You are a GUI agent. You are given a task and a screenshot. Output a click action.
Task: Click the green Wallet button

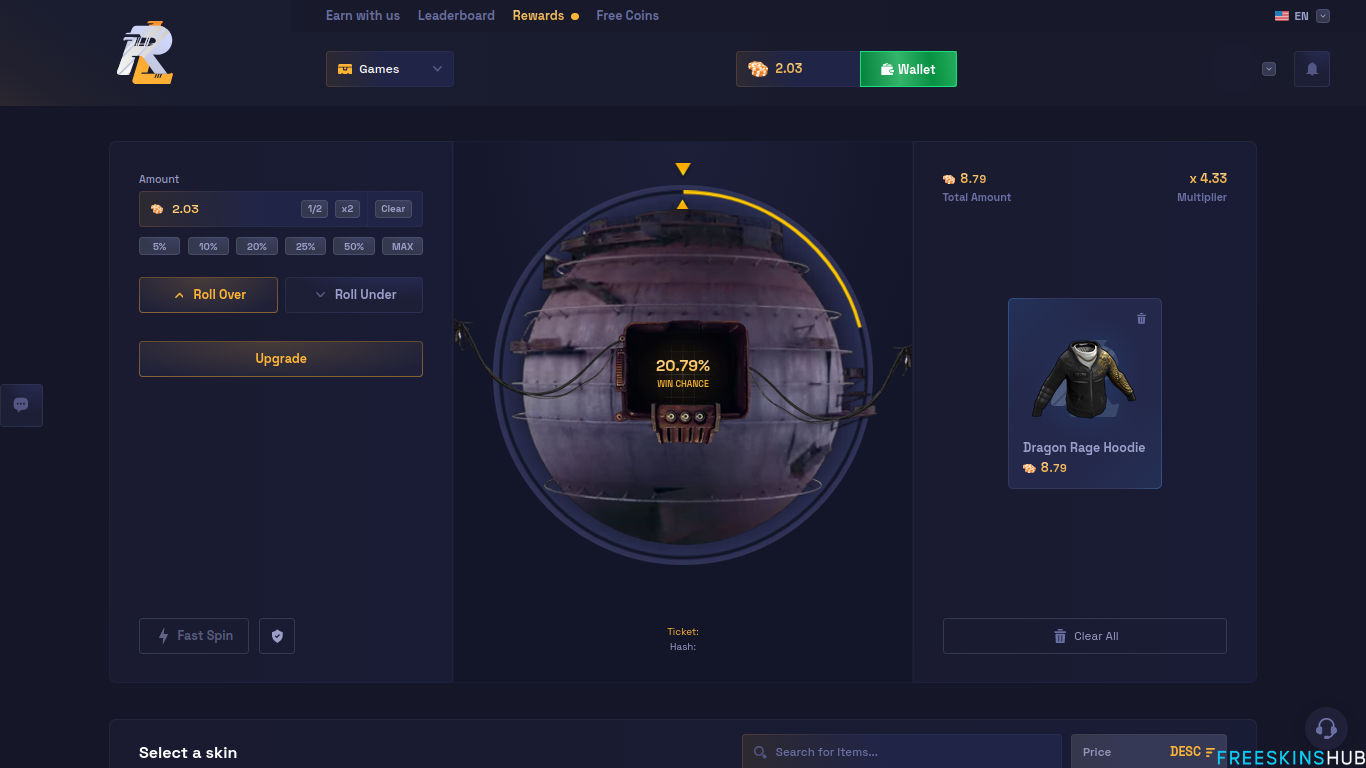pos(908,69)
